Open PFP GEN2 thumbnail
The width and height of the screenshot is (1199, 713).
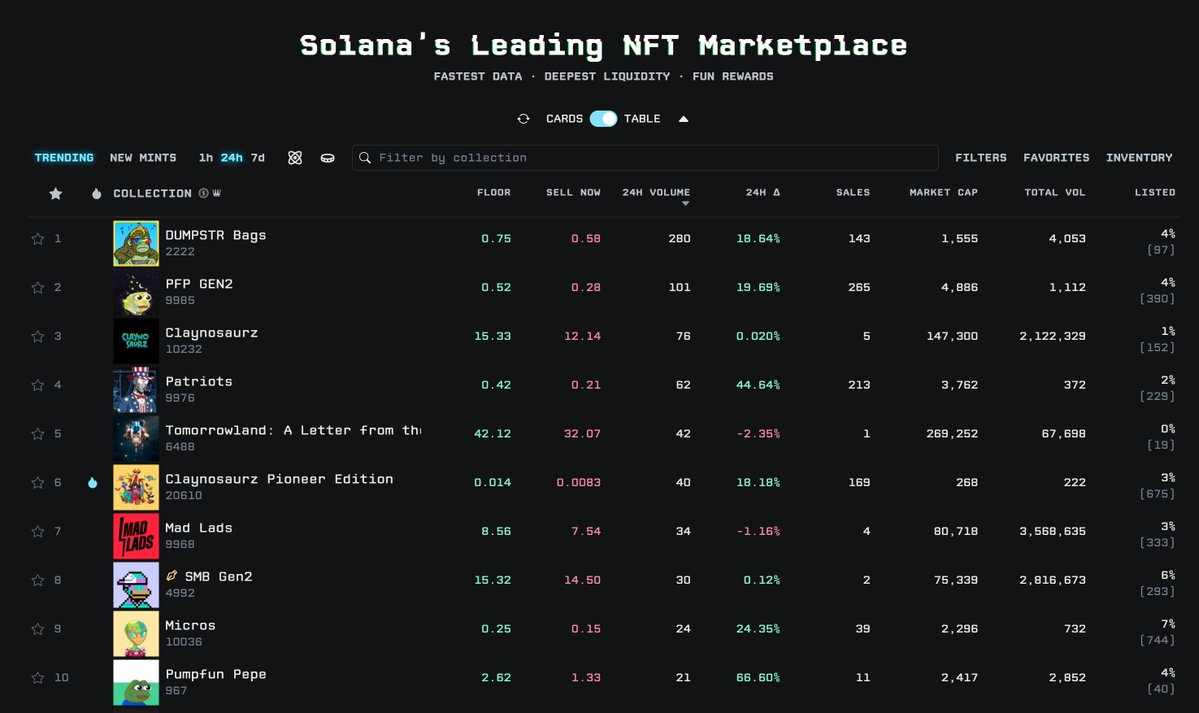(x=136, y=292)
